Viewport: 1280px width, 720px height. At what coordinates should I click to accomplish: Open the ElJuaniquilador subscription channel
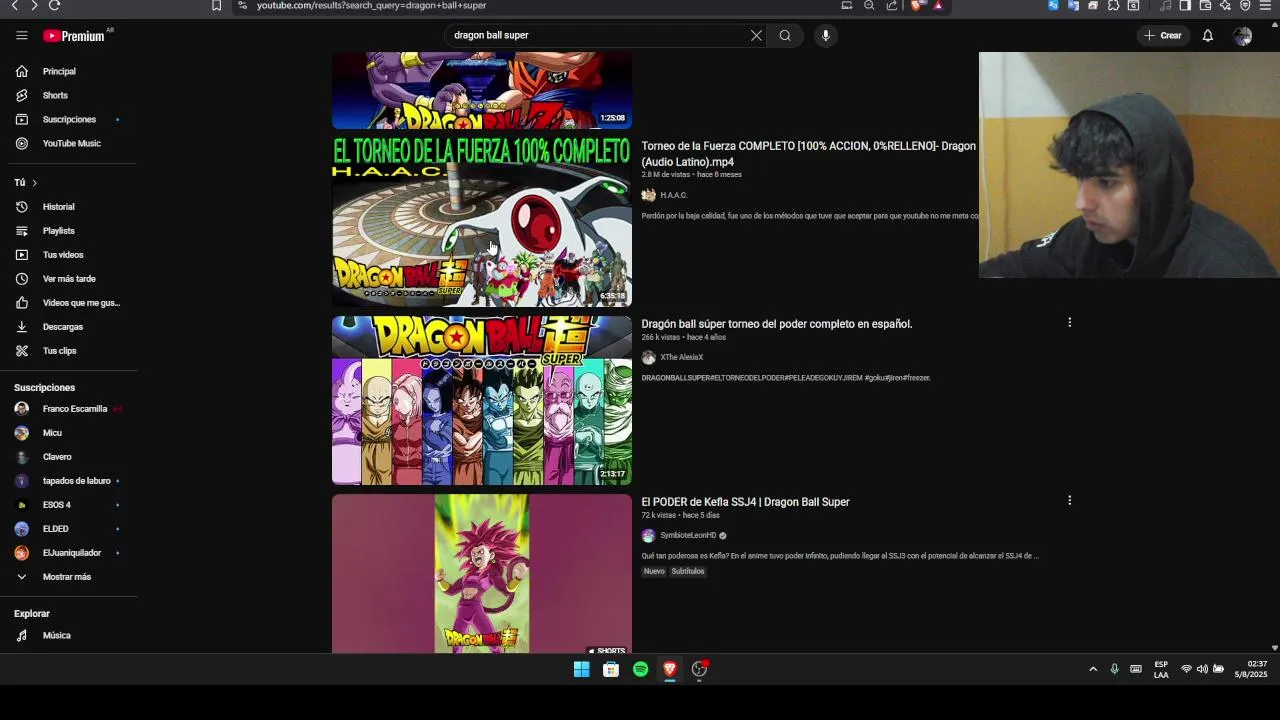point(71,553)
